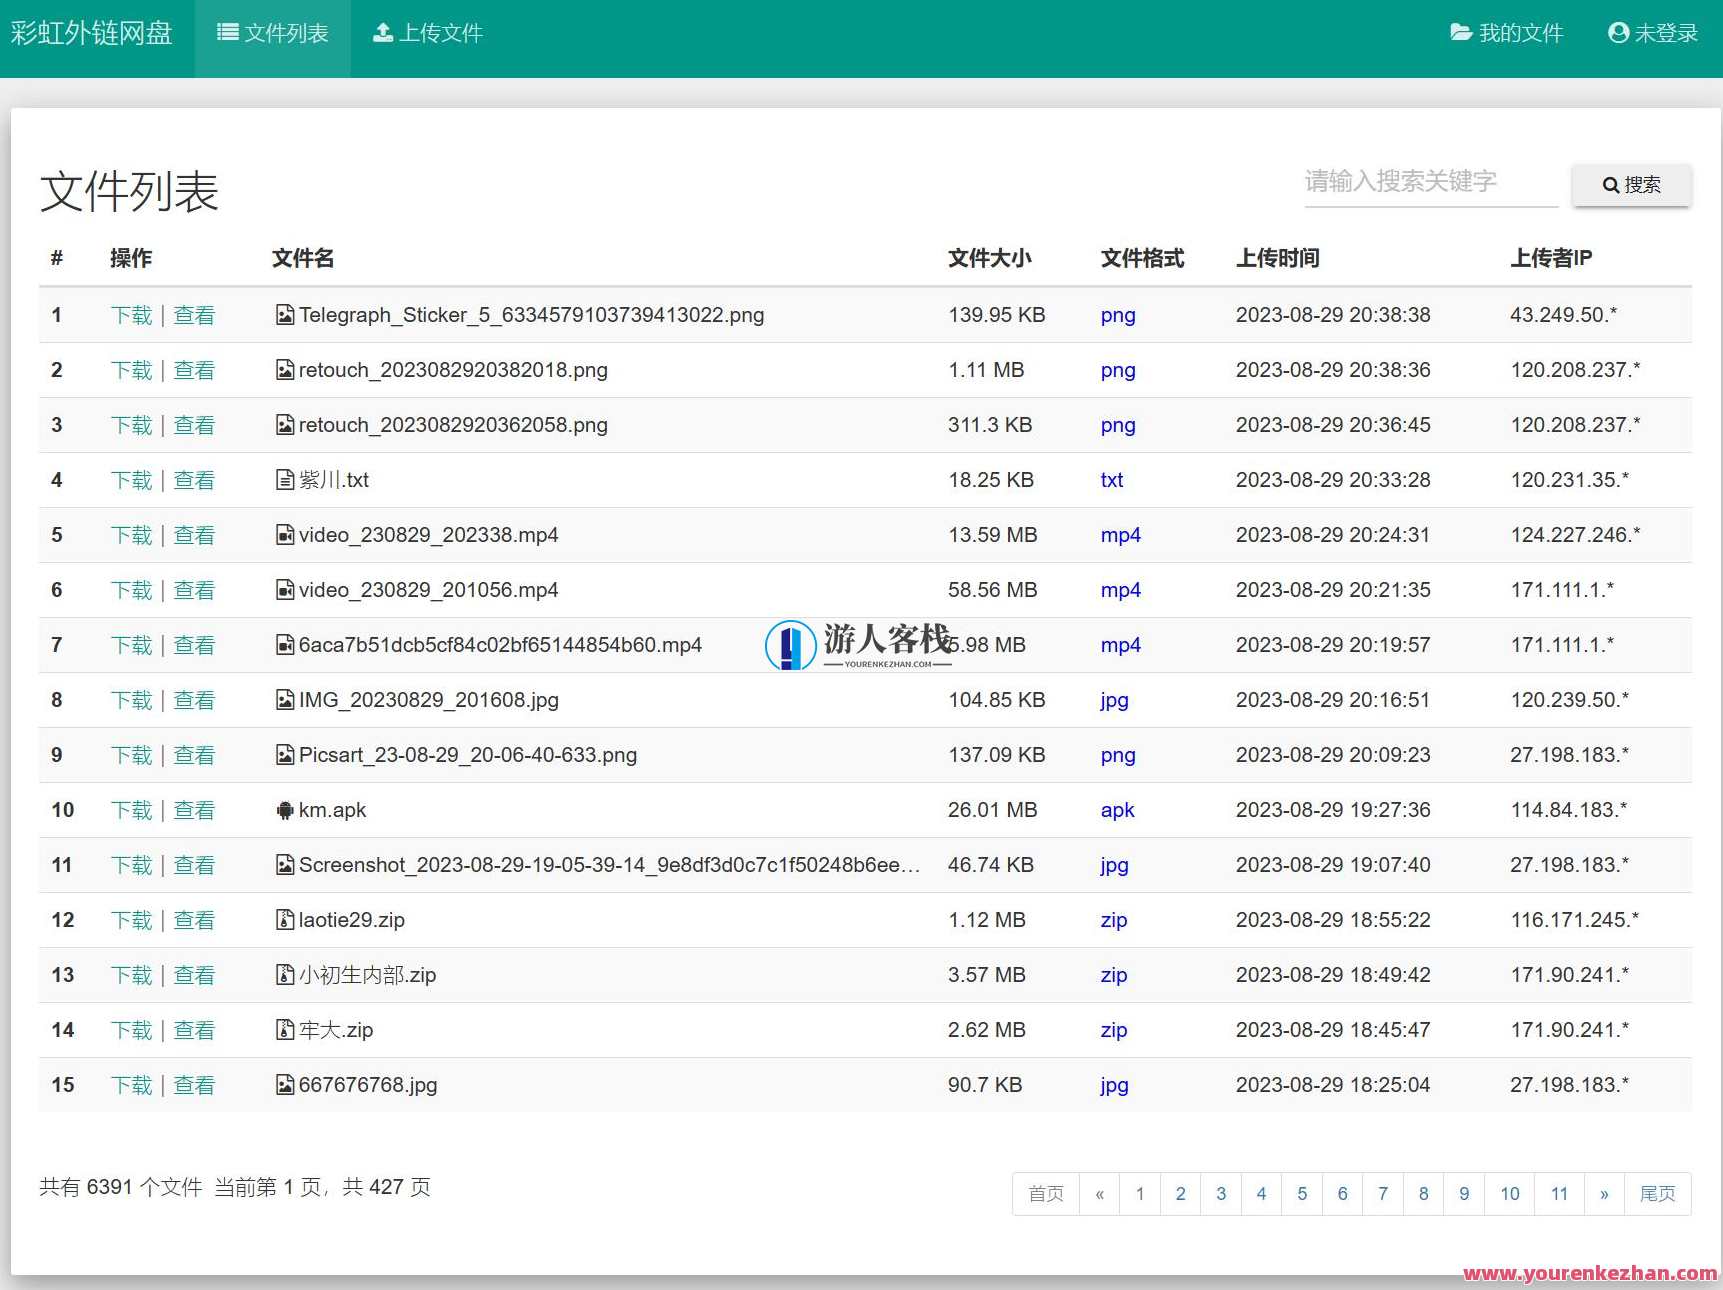This screenshot has height=1290, width=1723.
Task: Filter by the apk file format link
Action: click(1117, 810)
